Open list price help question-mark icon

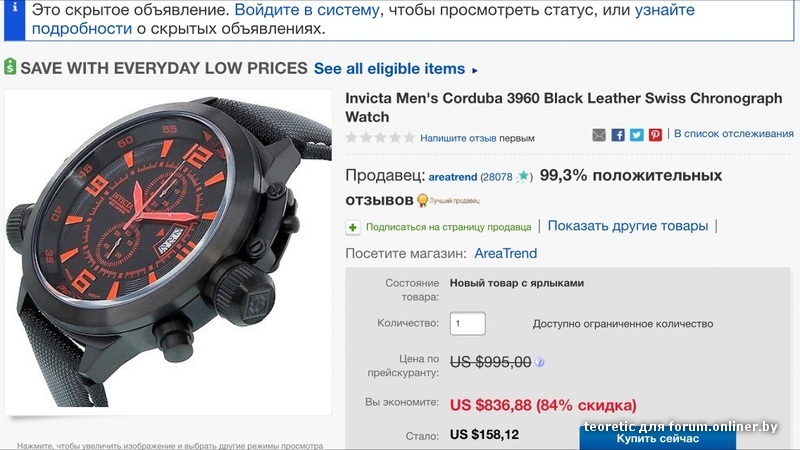point(539,362)
